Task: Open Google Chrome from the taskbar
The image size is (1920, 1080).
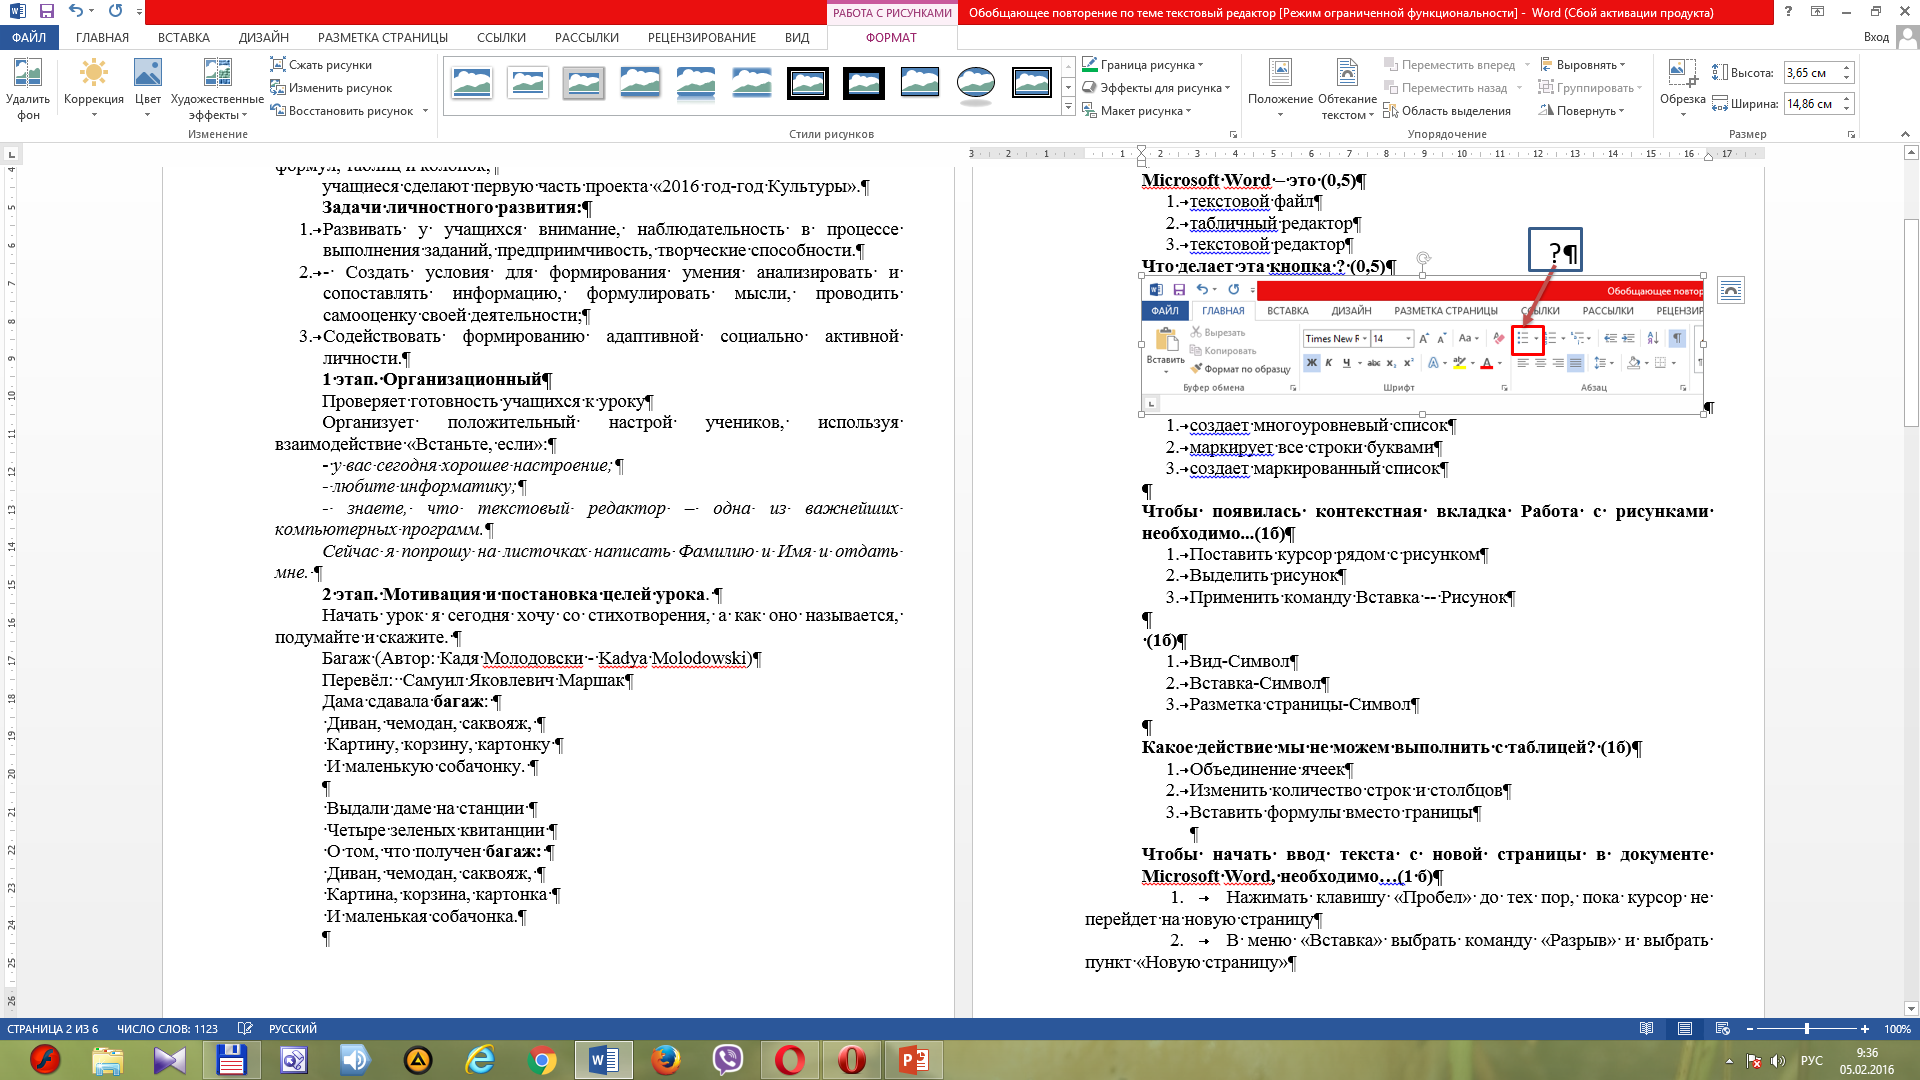Action: (x=542, y=1060)
